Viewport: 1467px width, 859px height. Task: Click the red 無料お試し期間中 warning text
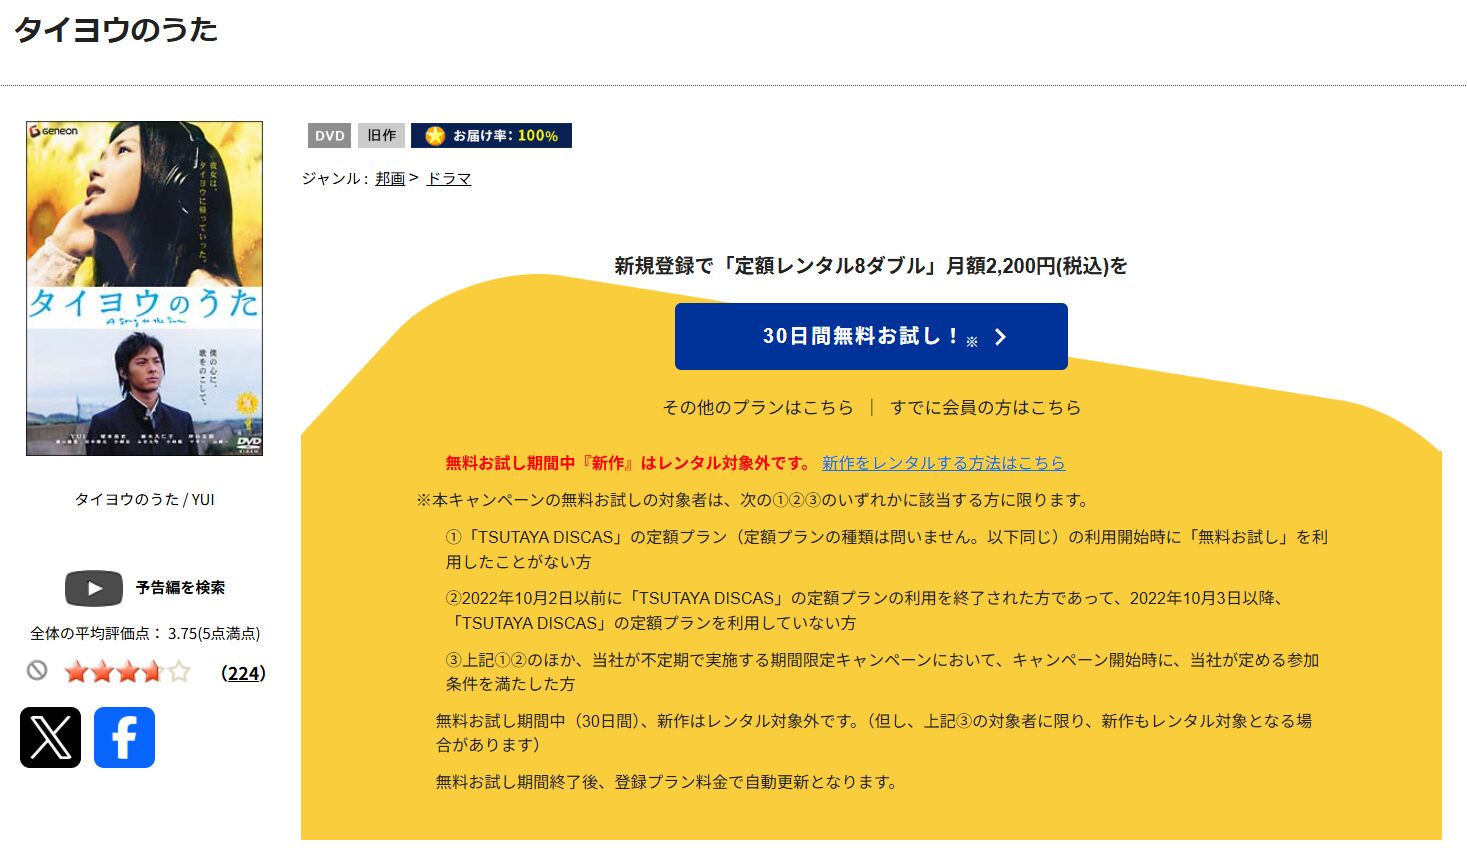[629, 463]
